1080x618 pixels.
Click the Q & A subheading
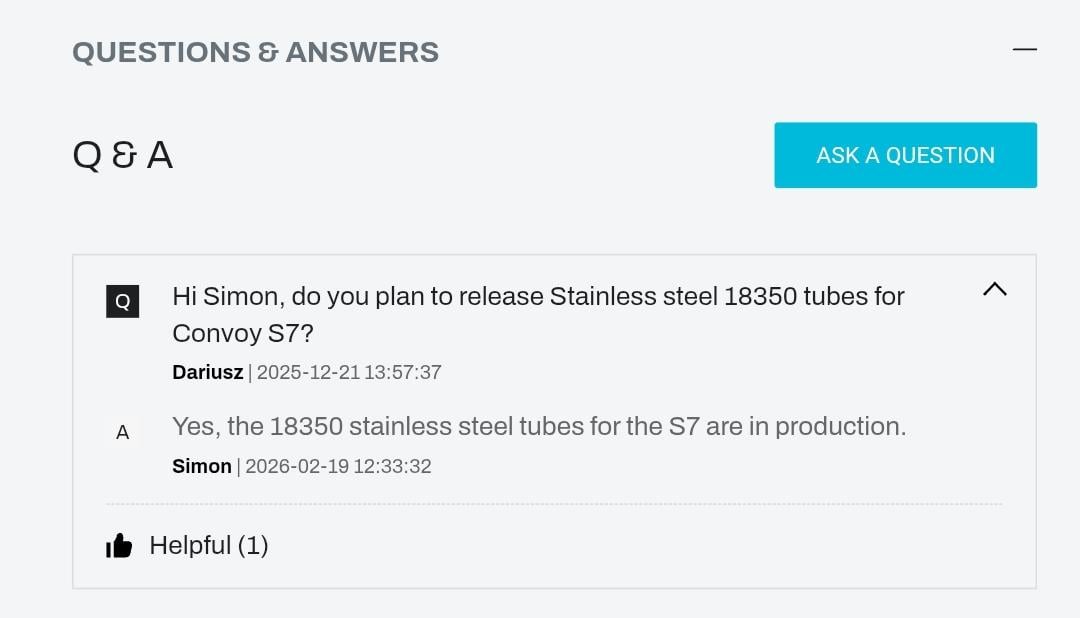122,155
